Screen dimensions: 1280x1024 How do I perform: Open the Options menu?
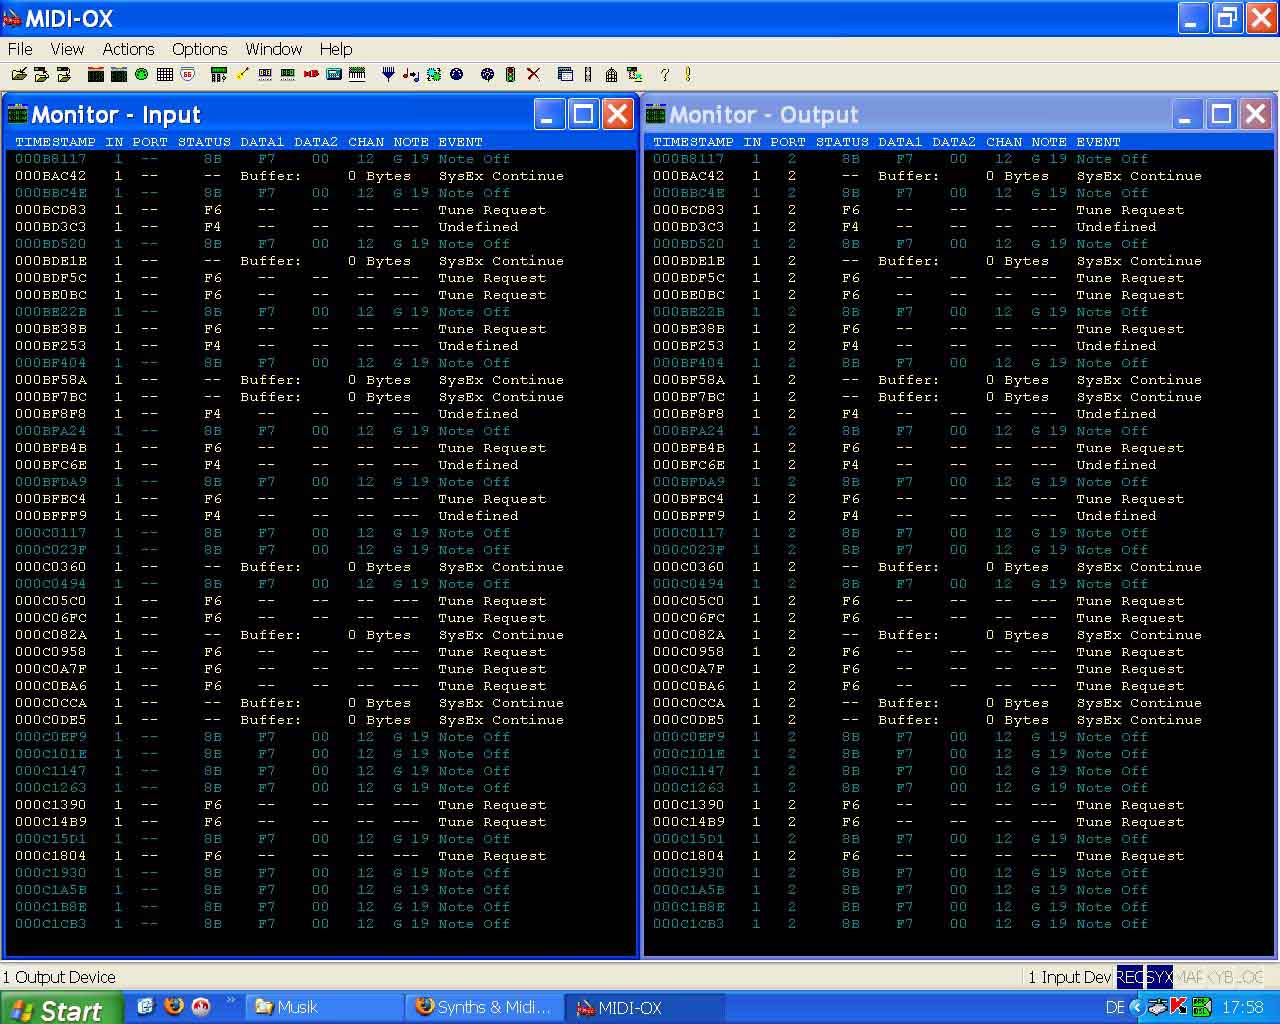point(199,49)
